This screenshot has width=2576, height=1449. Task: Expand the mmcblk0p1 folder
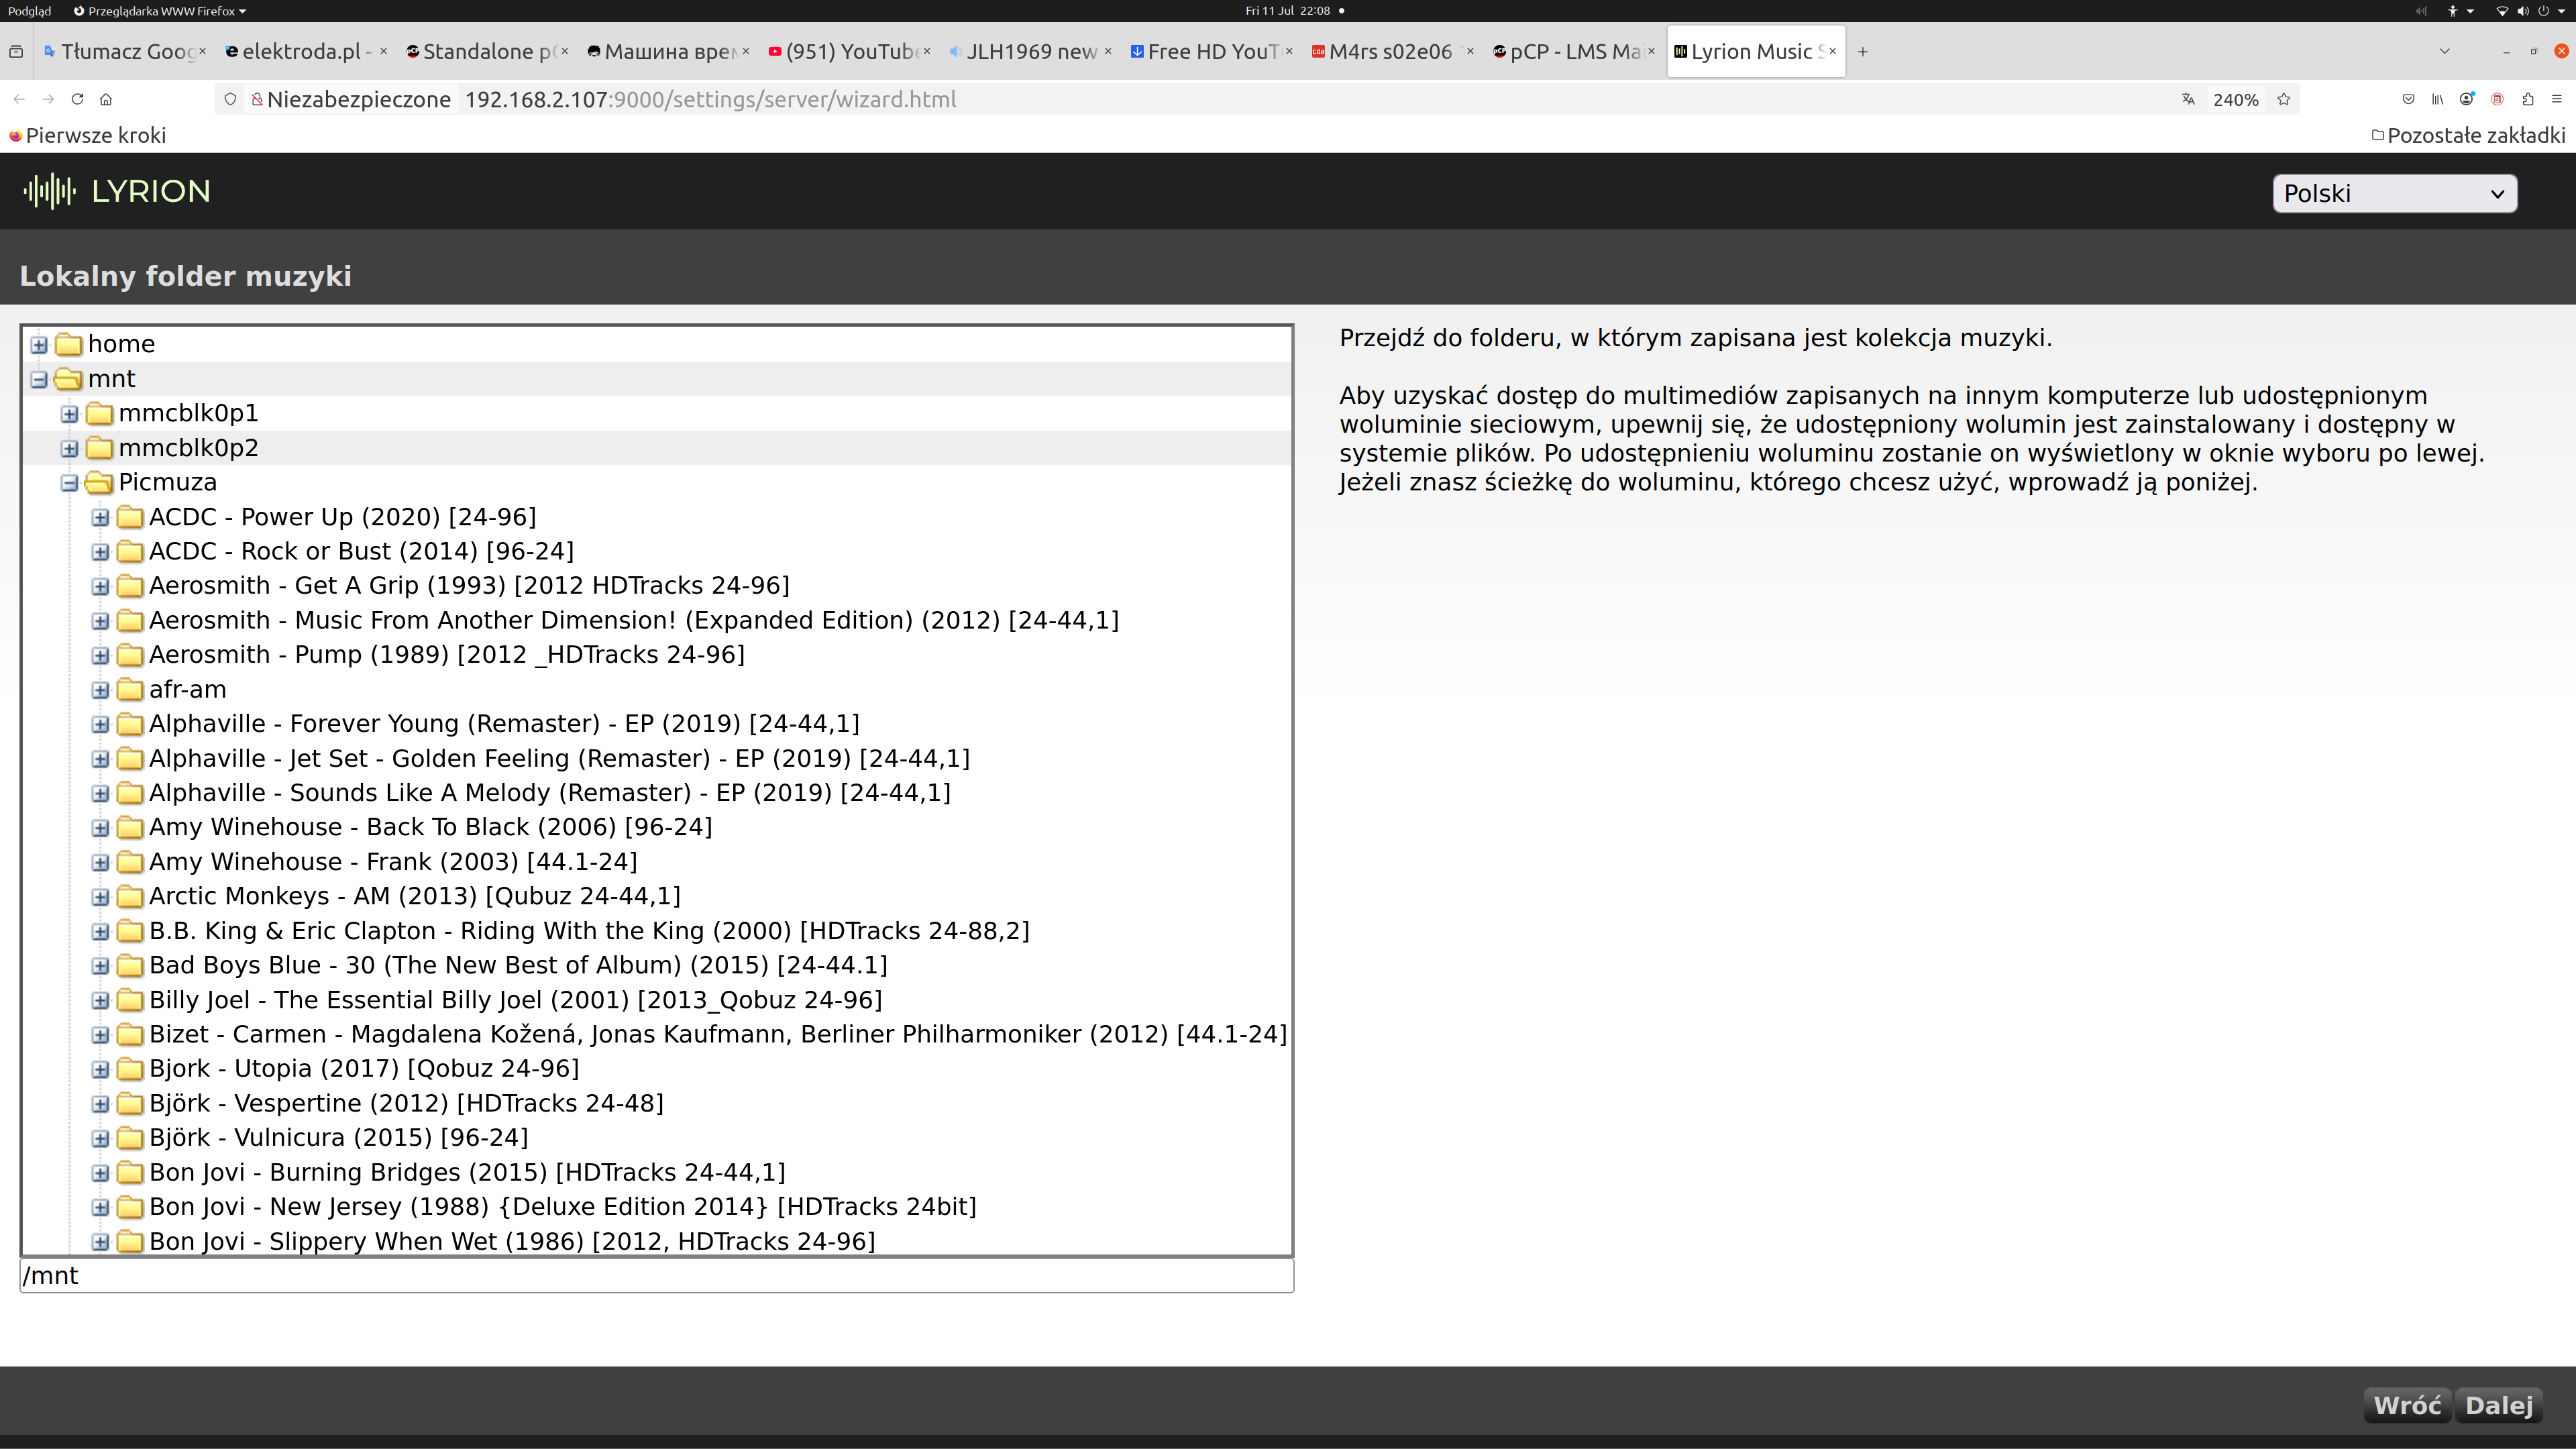[x=69, y=414]
